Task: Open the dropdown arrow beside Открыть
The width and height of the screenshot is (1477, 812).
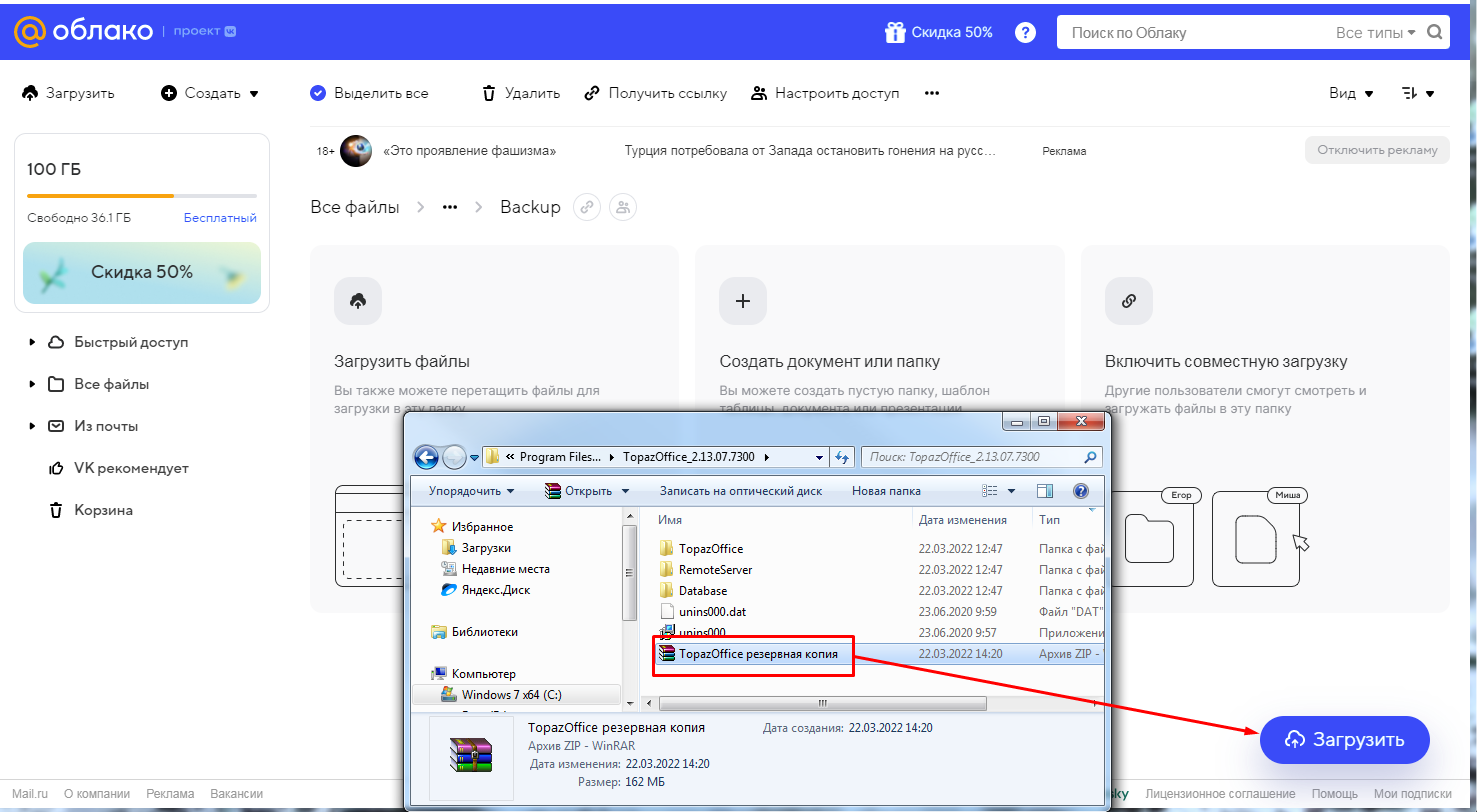Action: tap(626, 491)
